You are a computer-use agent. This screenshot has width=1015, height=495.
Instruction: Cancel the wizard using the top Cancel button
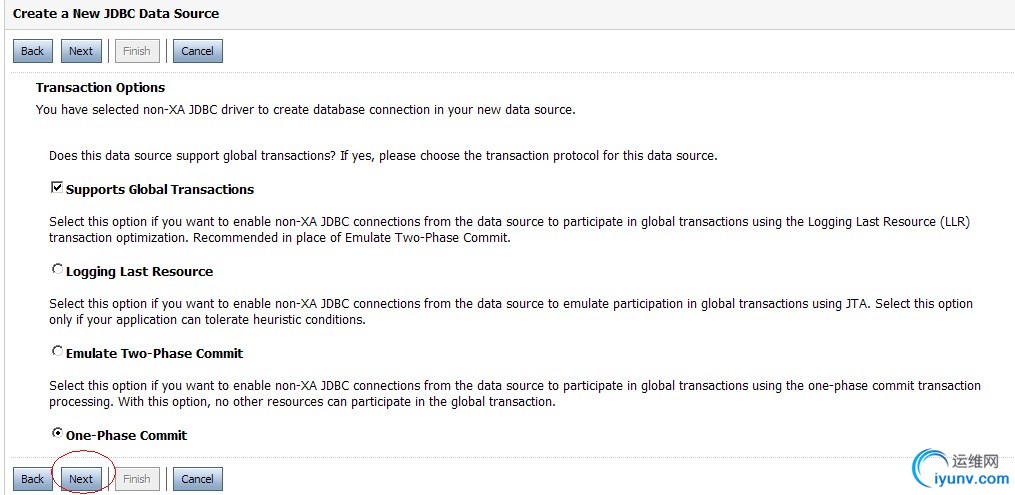coord(197,51)
